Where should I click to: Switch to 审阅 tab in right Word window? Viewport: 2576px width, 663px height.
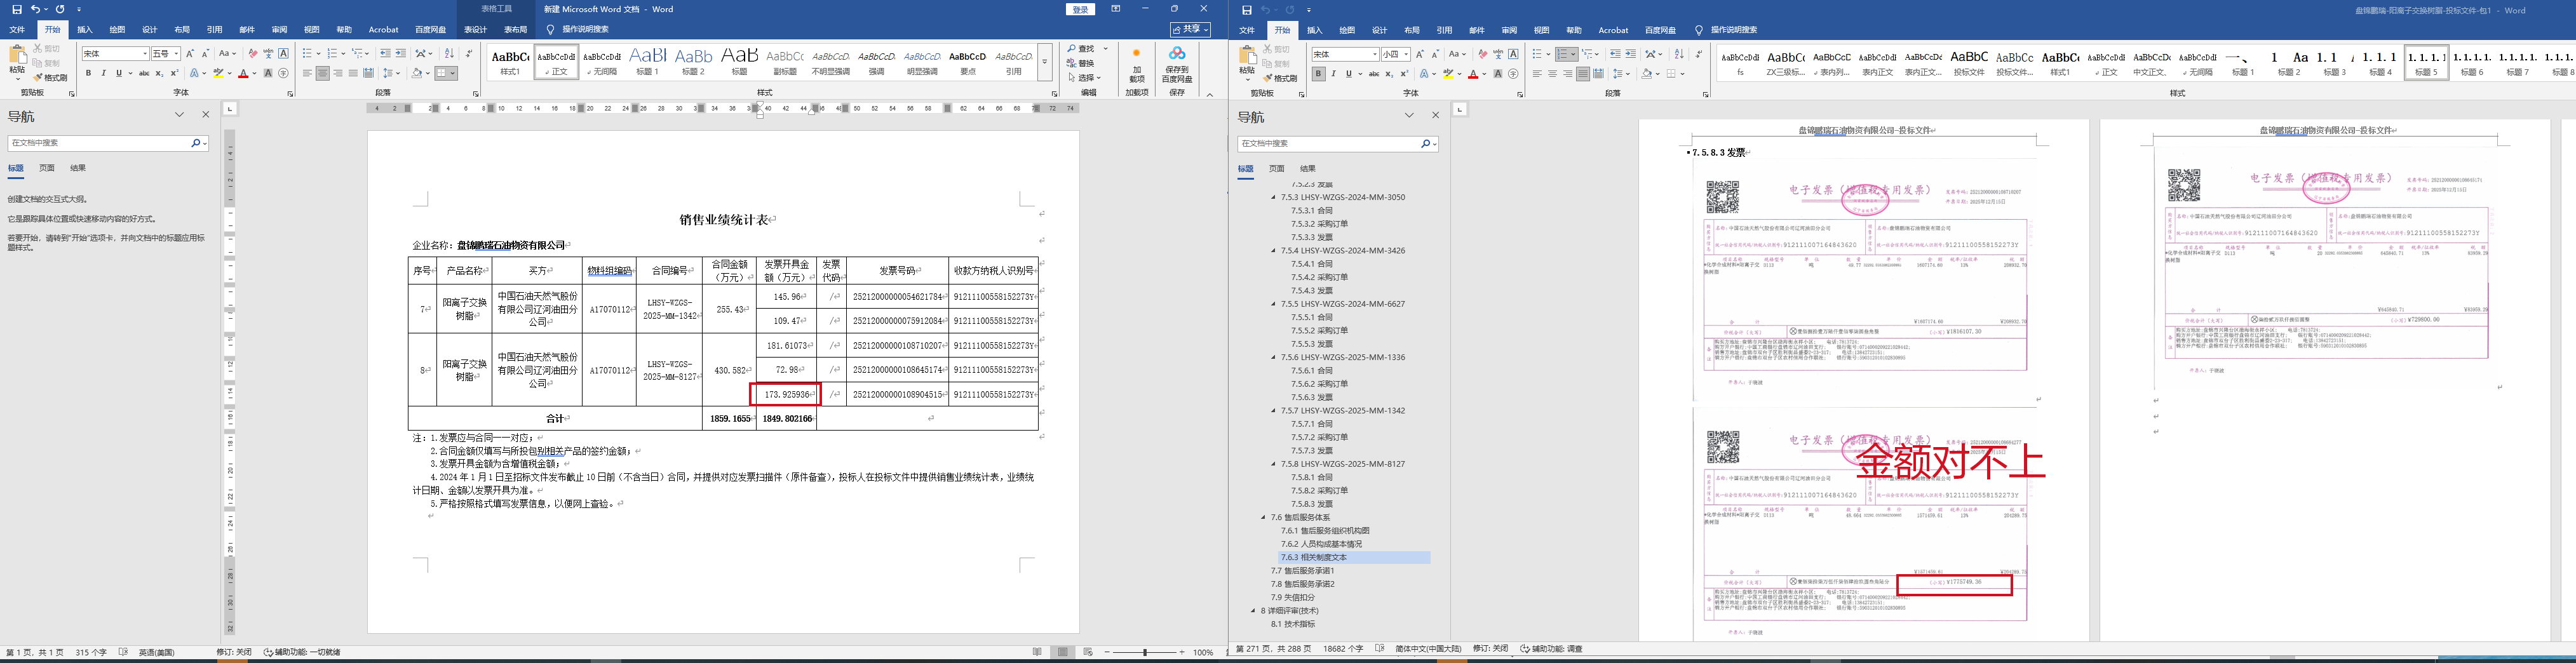click(1509, 30)
